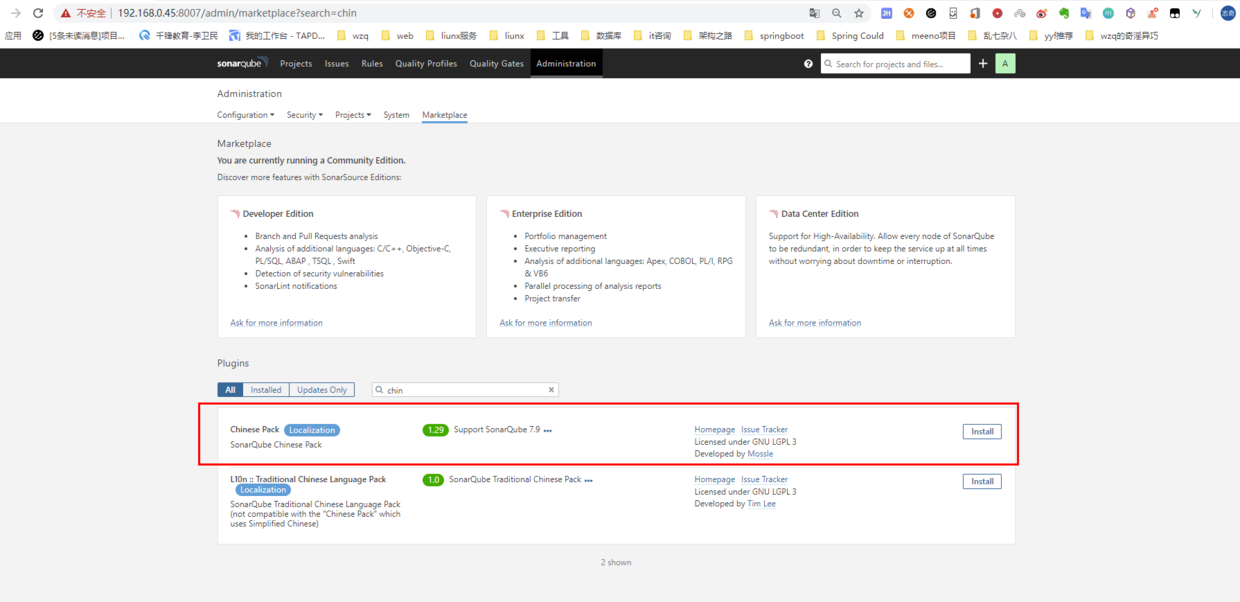Ask for more information on Enterprise Edition
1240x602 pixels.
tap(546, 323)
